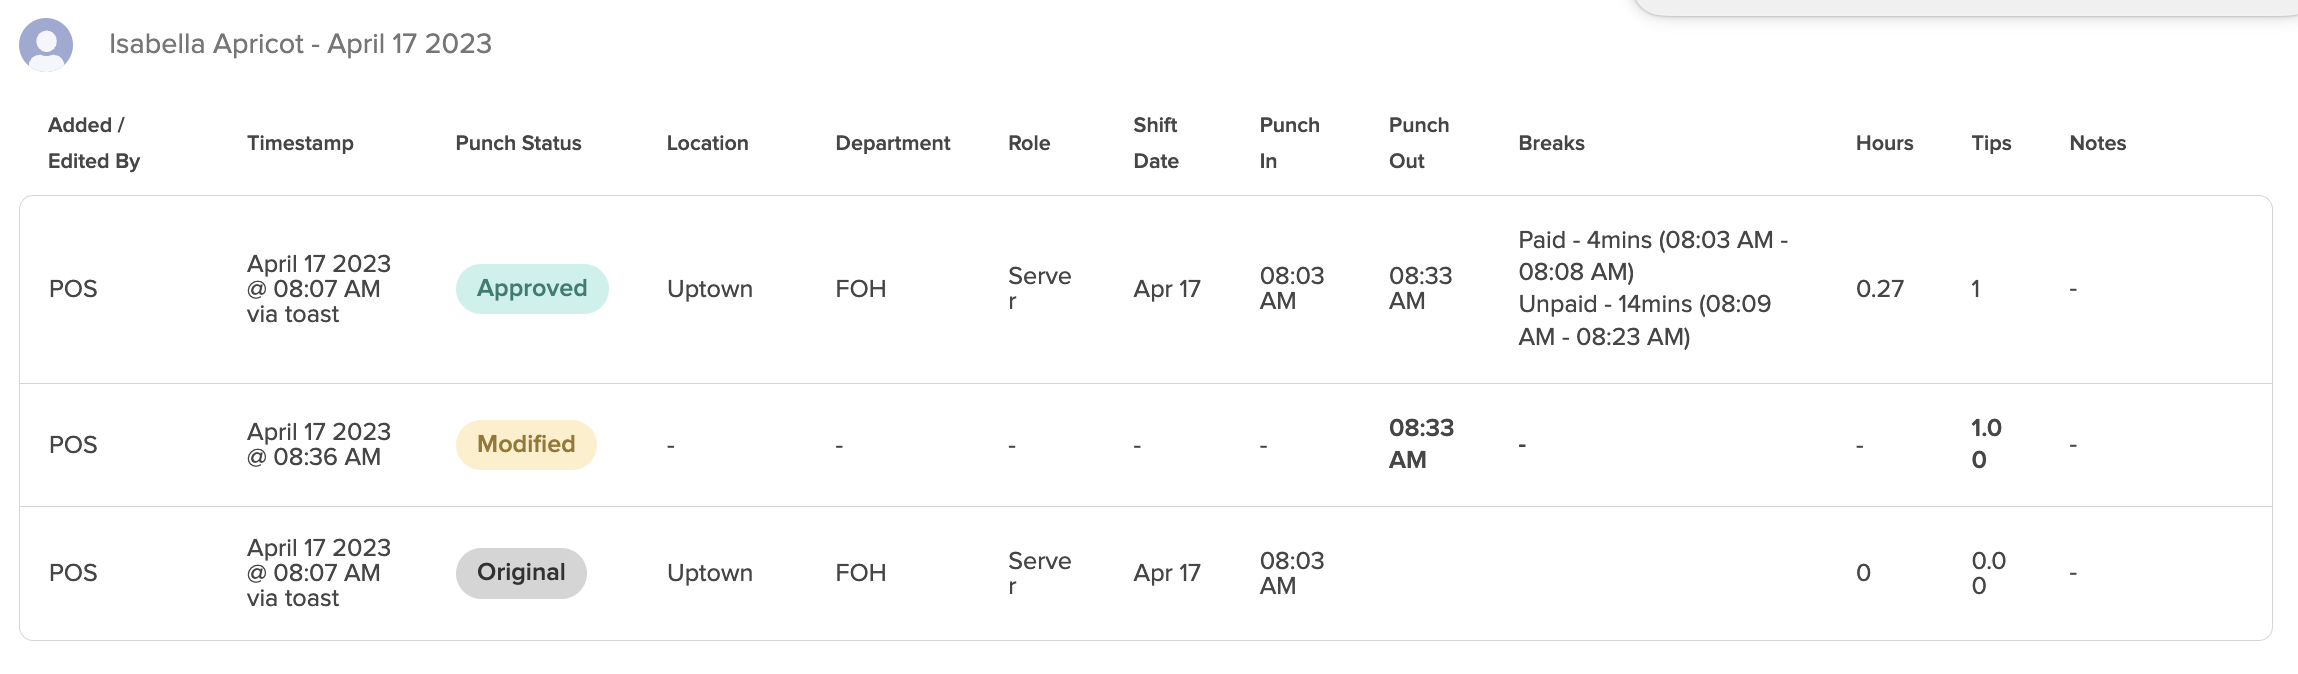Select the Punch Out column header
Viewport: 2298px width, 674px height.
point(1418,143)
